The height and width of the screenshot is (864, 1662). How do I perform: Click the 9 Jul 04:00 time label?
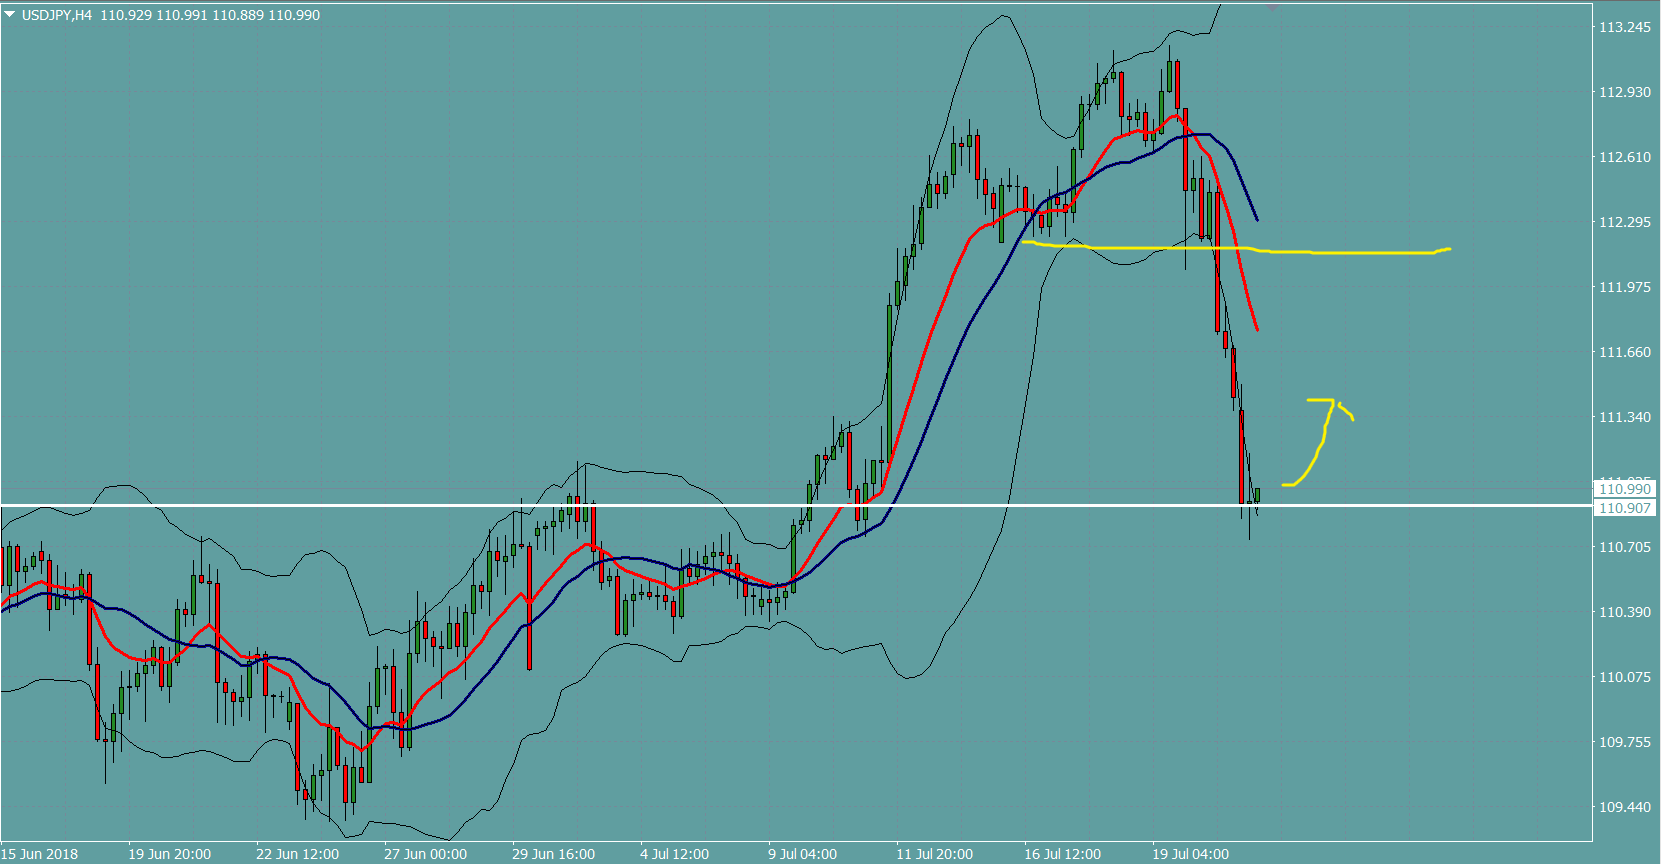point(802,854)
